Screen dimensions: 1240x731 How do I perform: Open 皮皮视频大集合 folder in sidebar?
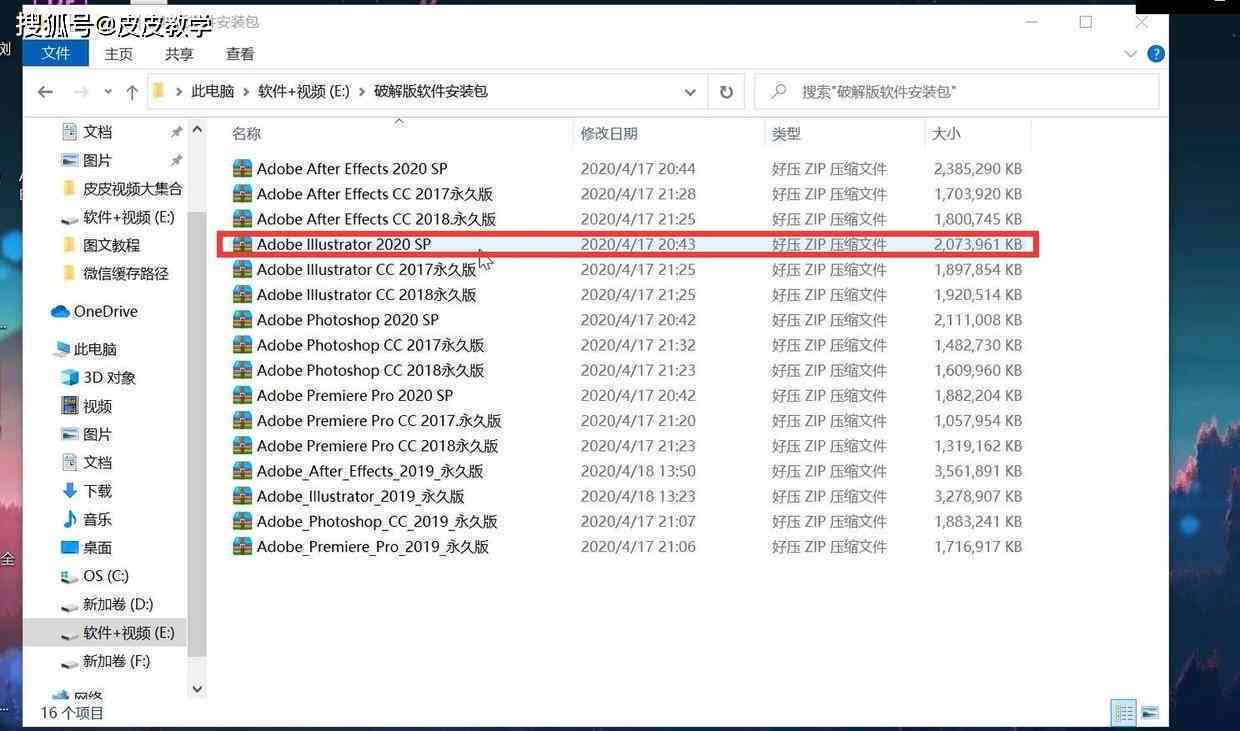(132, 188)
